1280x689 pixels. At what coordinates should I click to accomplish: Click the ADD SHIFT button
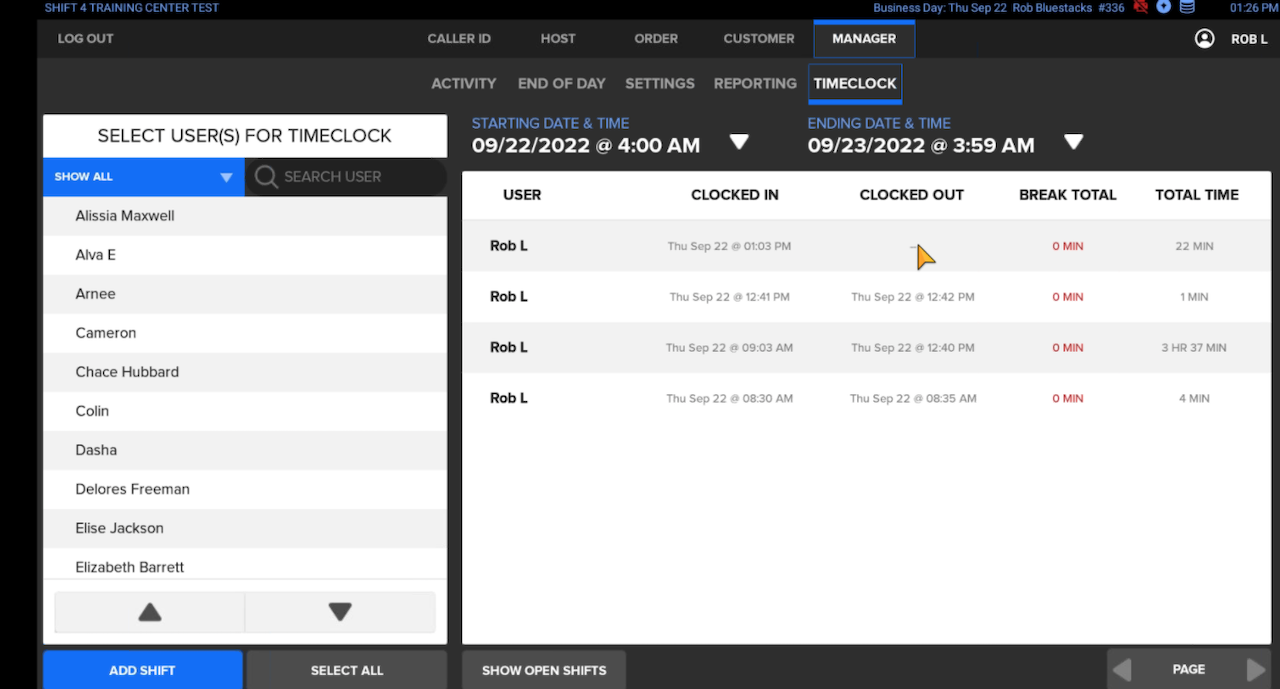[142, 670]
